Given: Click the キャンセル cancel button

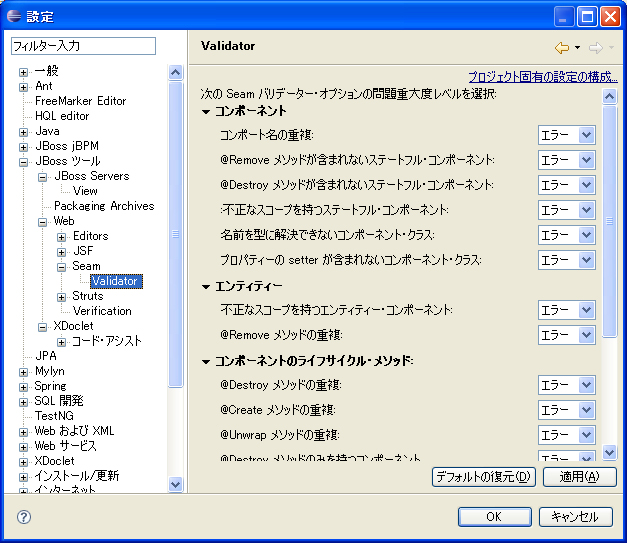Looking at the screenshot, I should [575, 517].
